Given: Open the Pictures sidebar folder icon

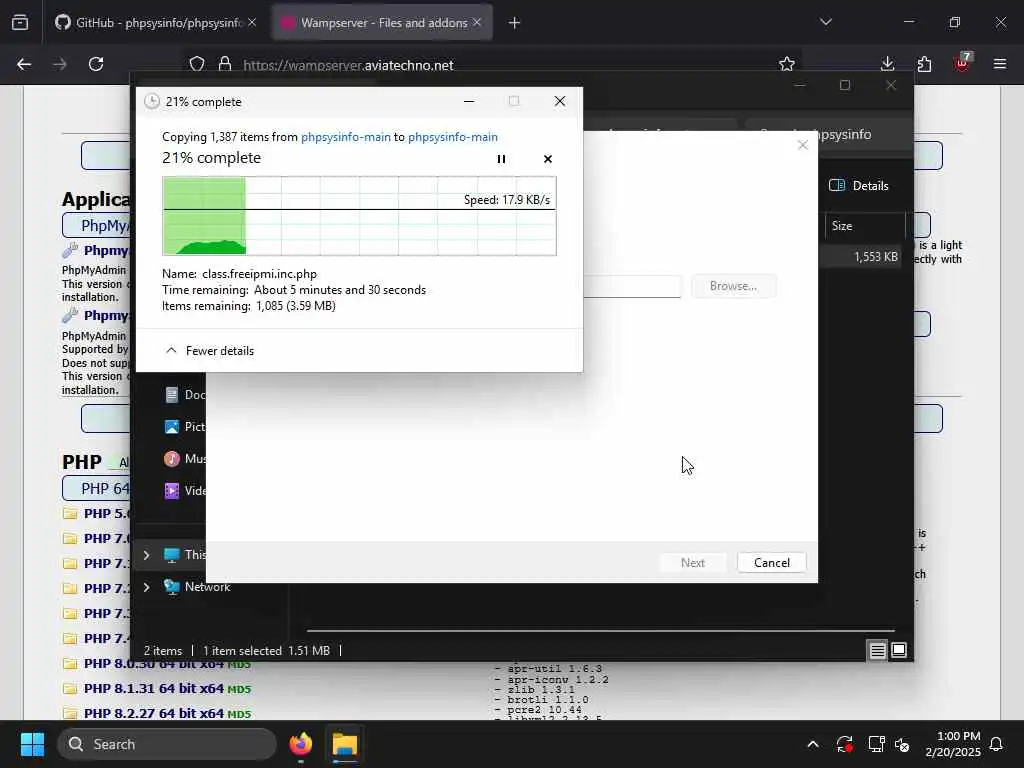Looking at the screenshot, I should [x=172, y=426].
